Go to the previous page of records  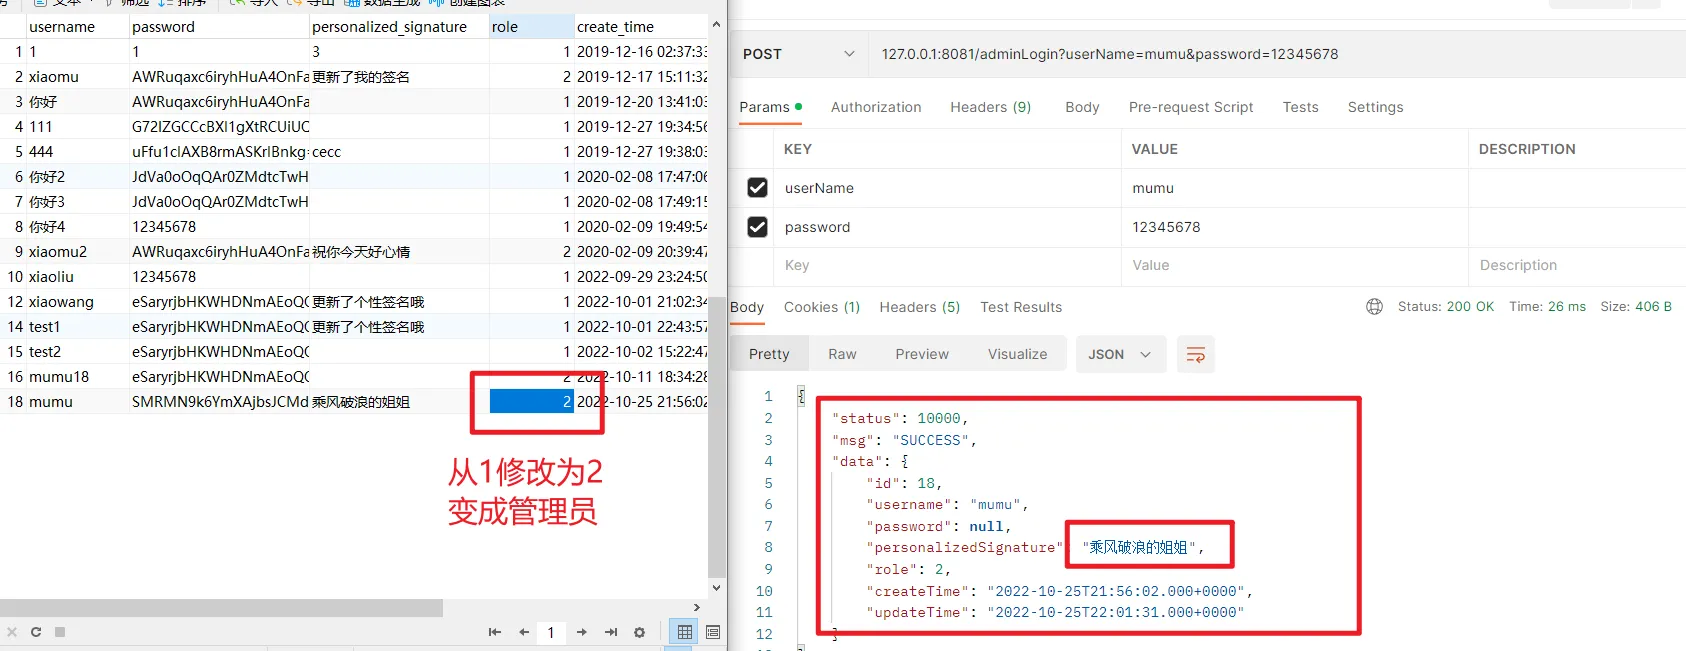[x=523, y=632]
